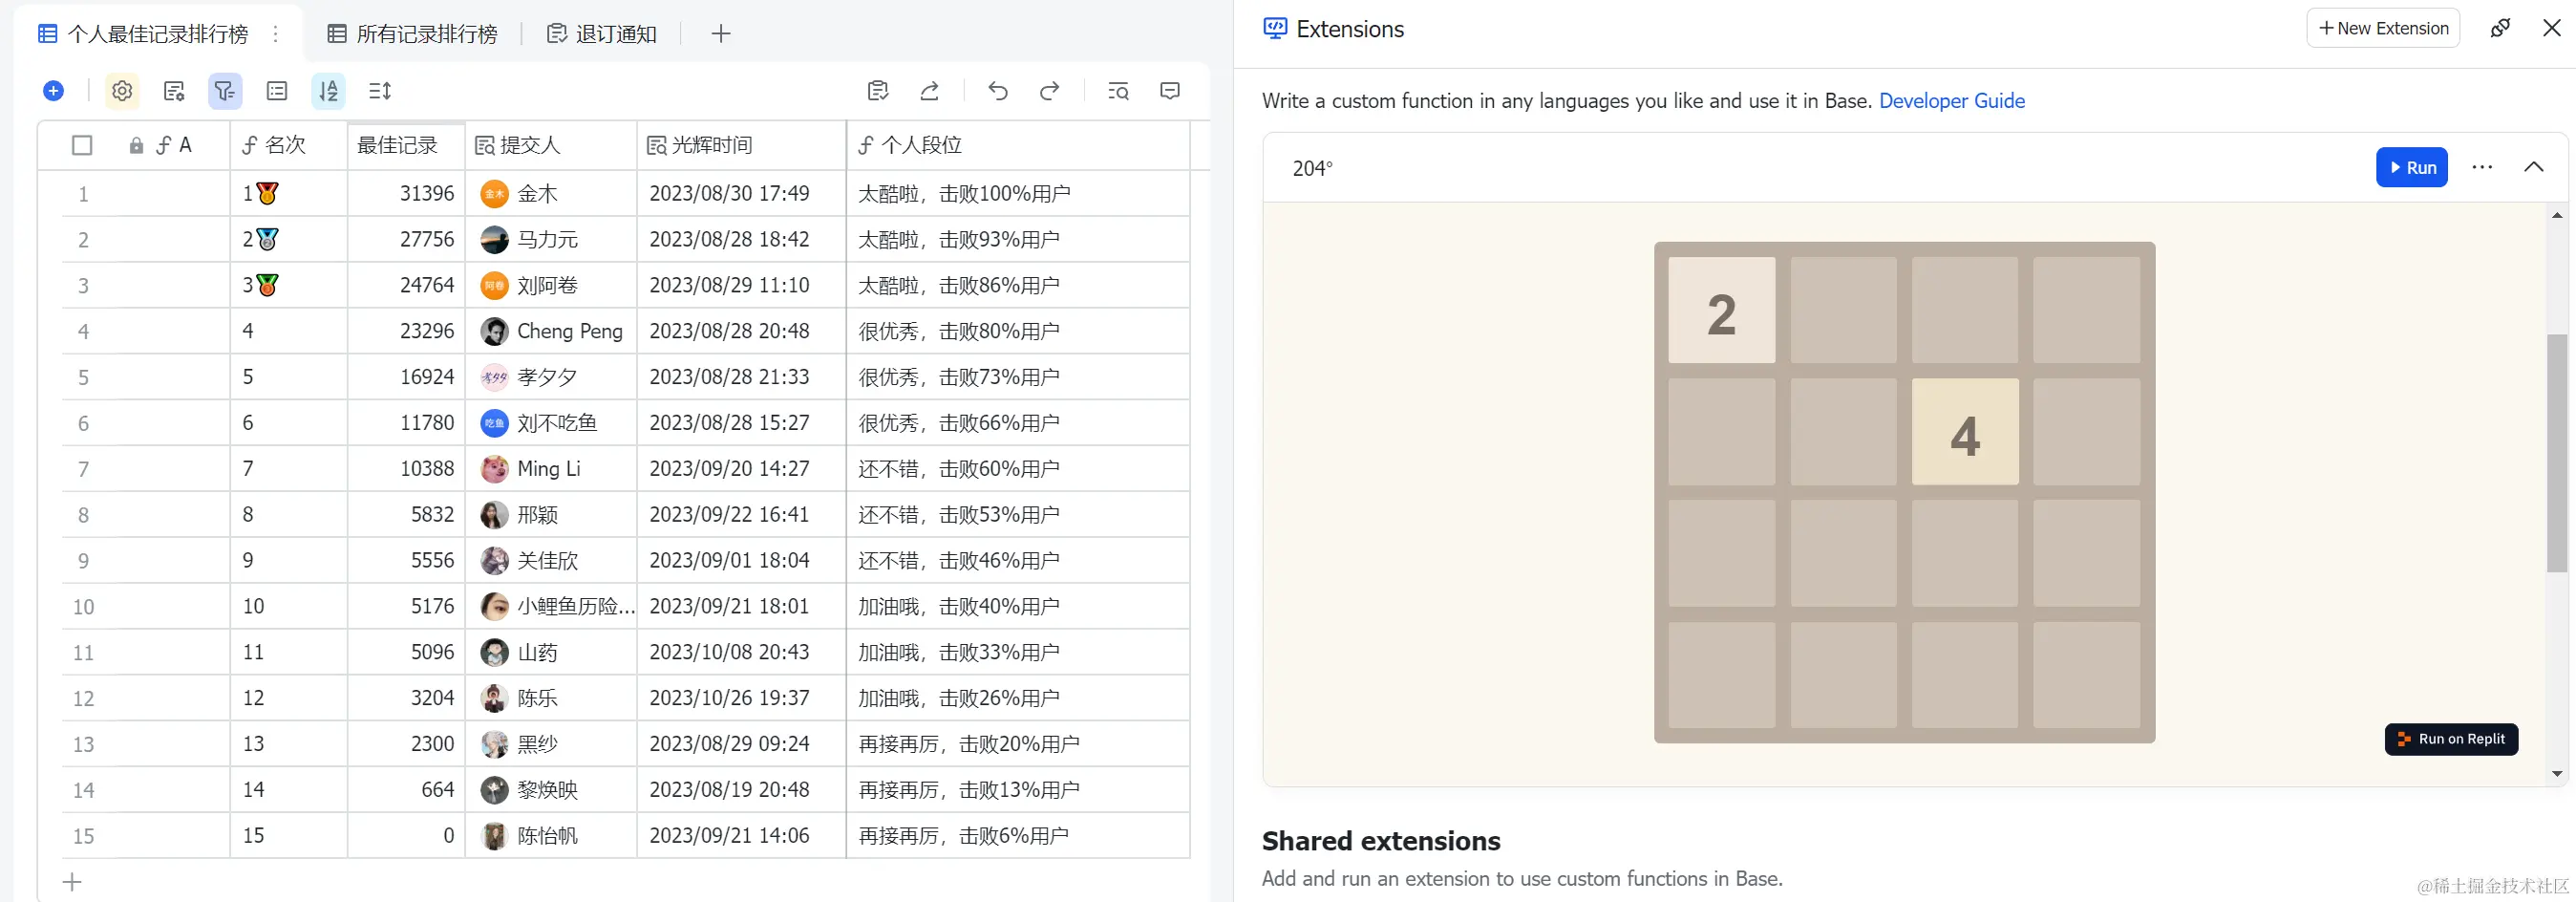Screen dimensions: 2576x902
Task: Select the 2023/08/29 11:10 time cell
Action: point(741,286)
